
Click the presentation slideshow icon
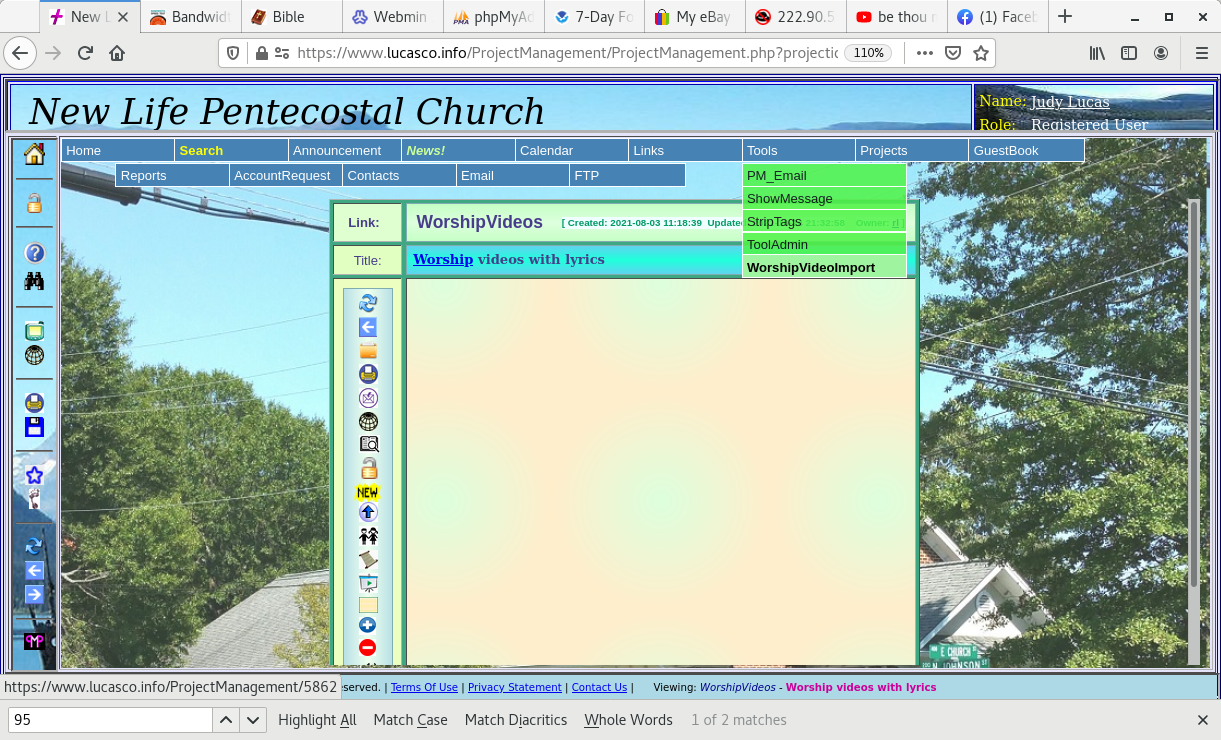[x=368, y=583]
